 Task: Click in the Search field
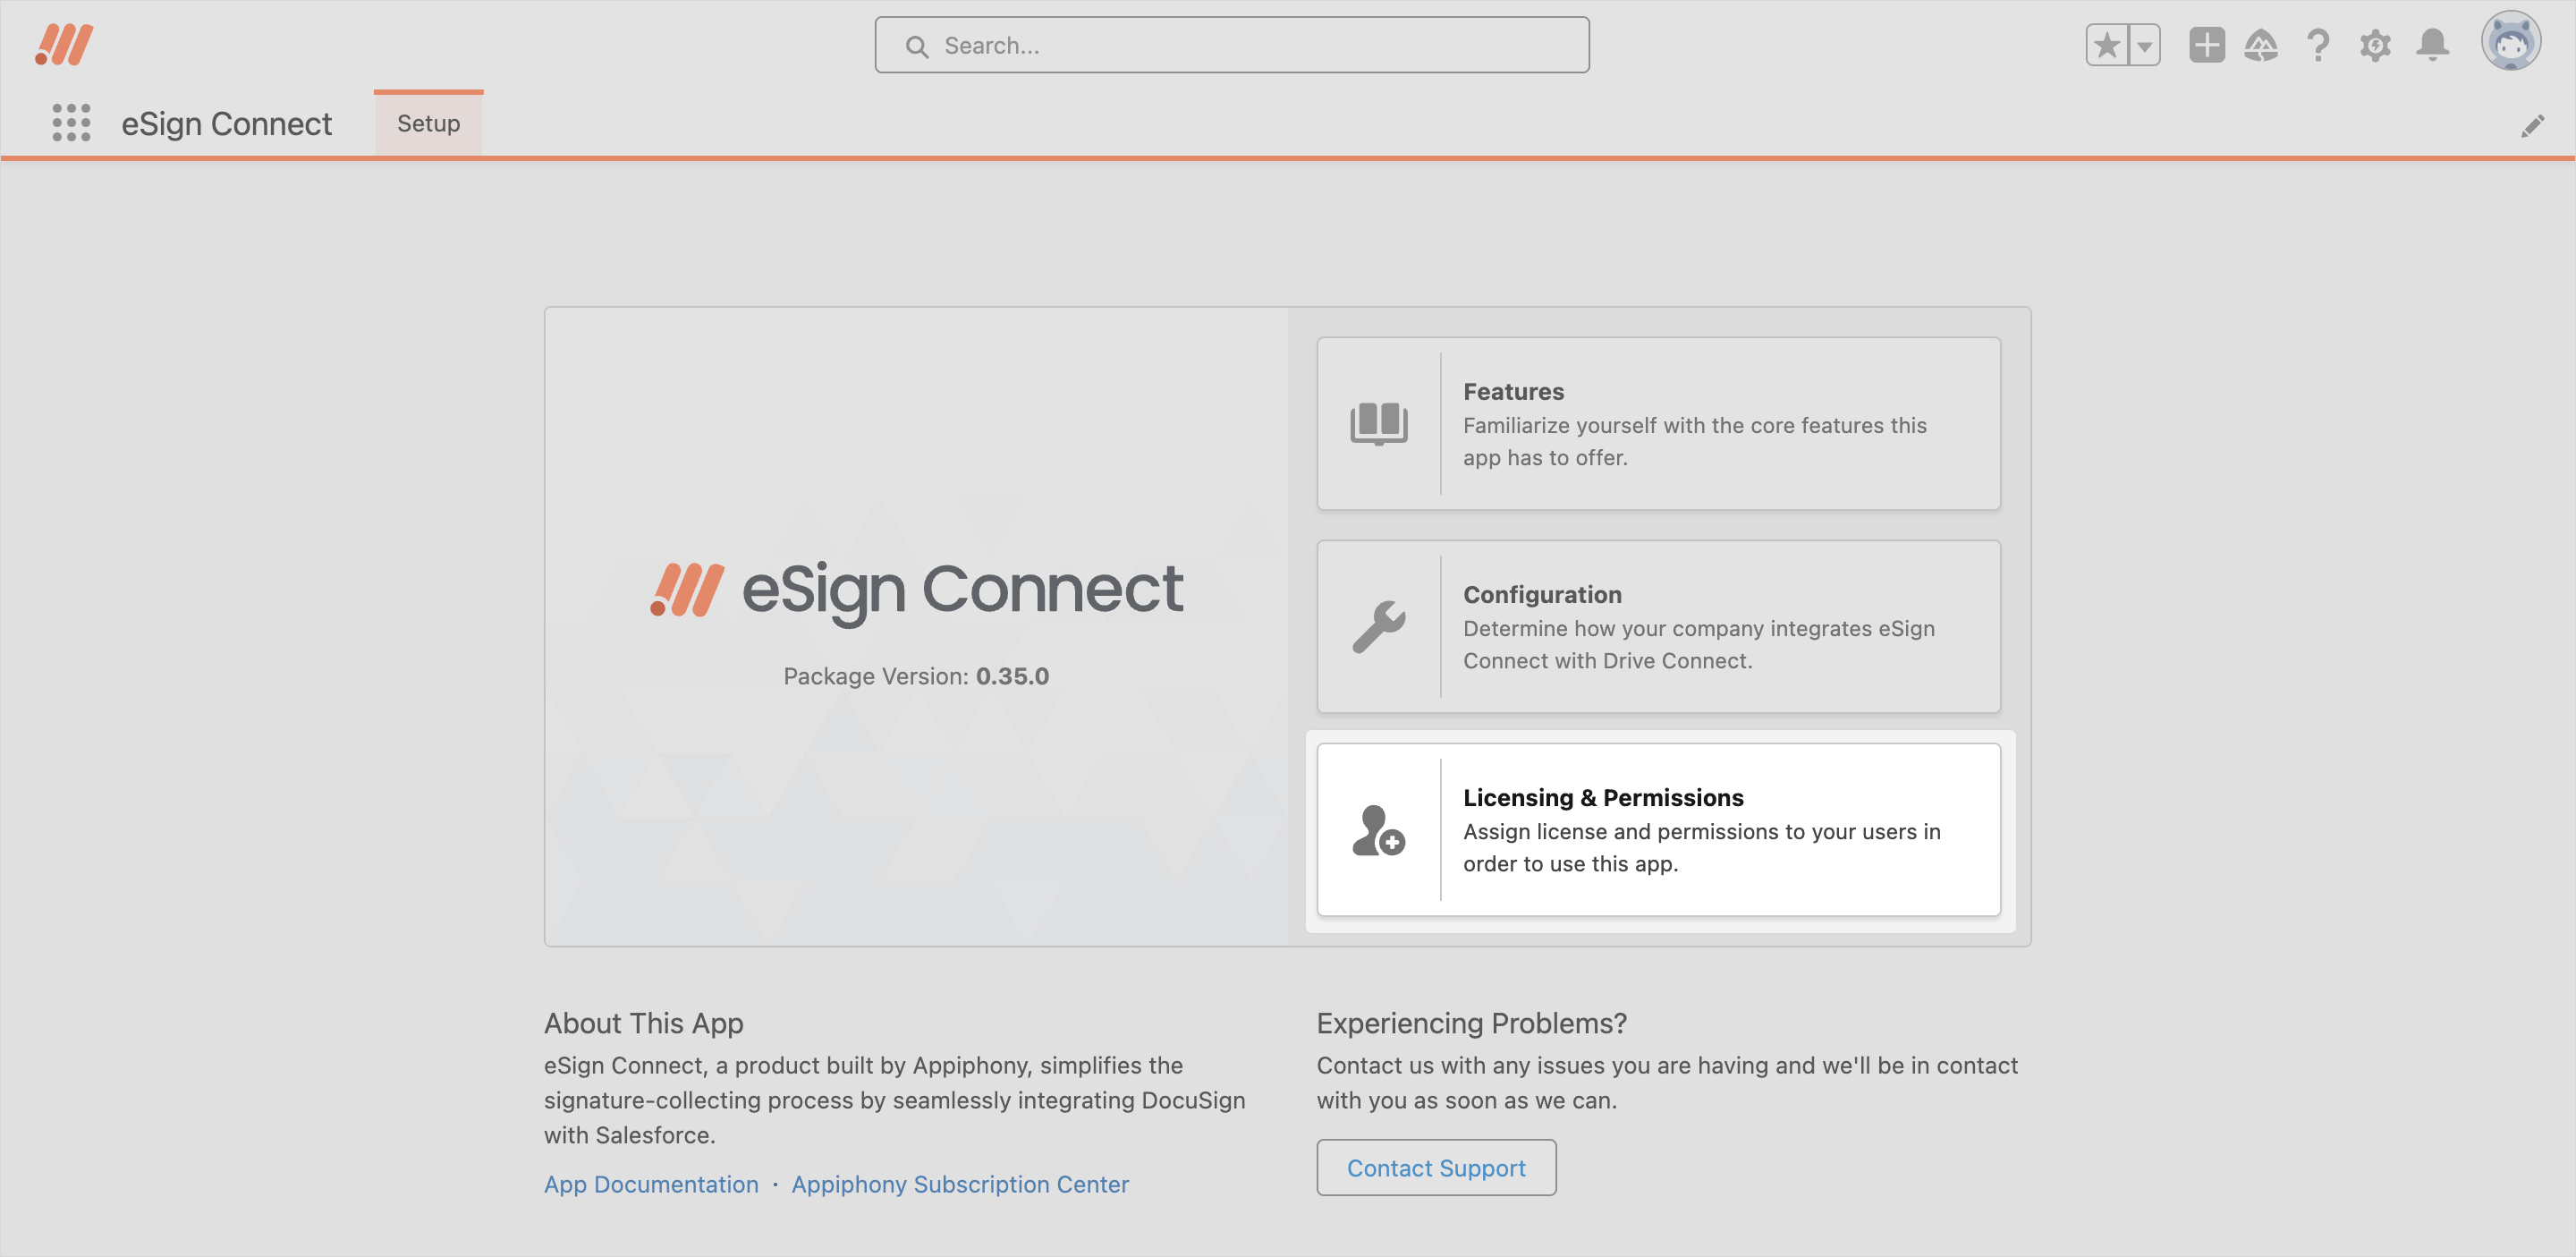[x=1232, y=45]
